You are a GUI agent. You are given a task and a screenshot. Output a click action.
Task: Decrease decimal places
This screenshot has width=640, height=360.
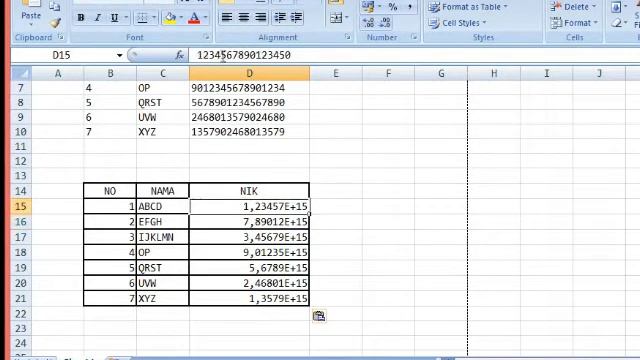point(384,22)
